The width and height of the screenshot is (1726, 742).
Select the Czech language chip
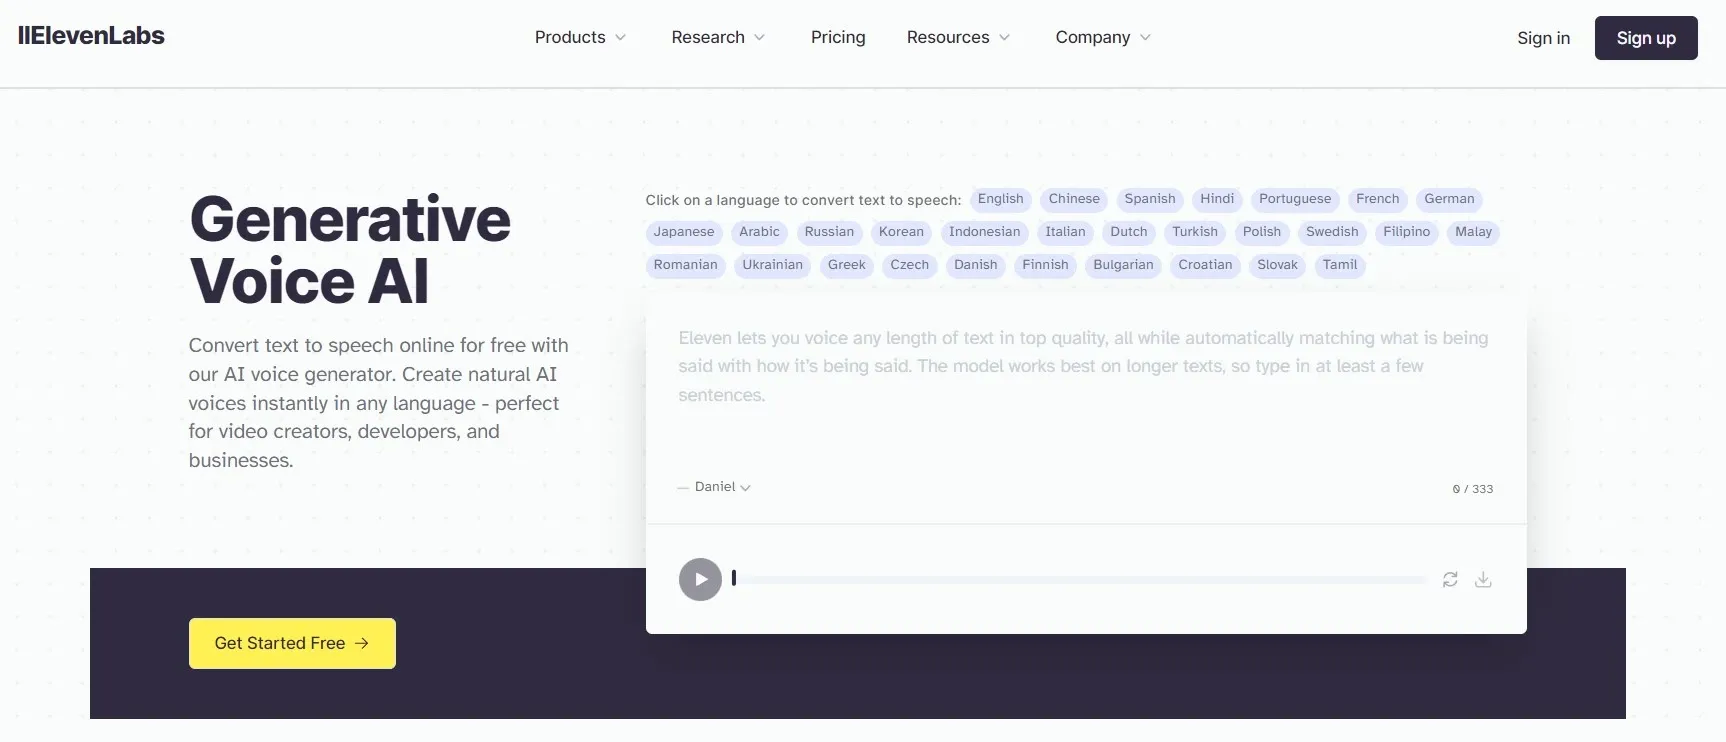coord(909,265)
